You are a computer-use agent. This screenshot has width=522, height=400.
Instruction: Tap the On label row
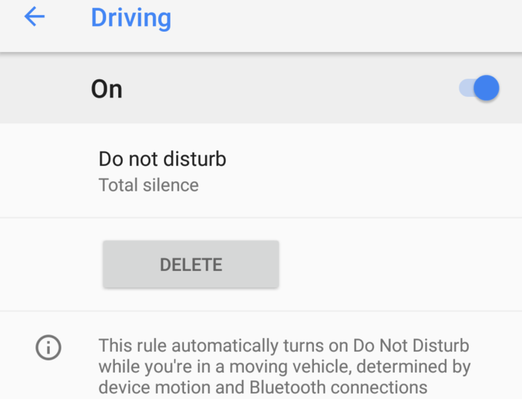(261, 88)
